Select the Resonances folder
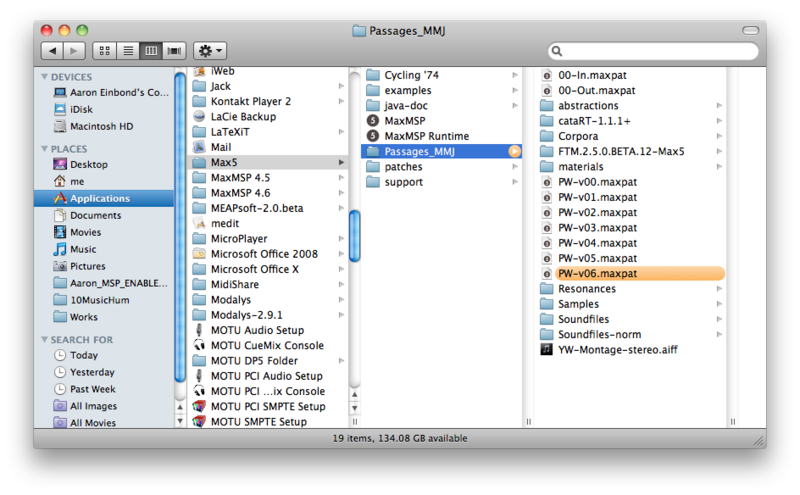Viewport: 800px width, 495px height. [579, 289]
